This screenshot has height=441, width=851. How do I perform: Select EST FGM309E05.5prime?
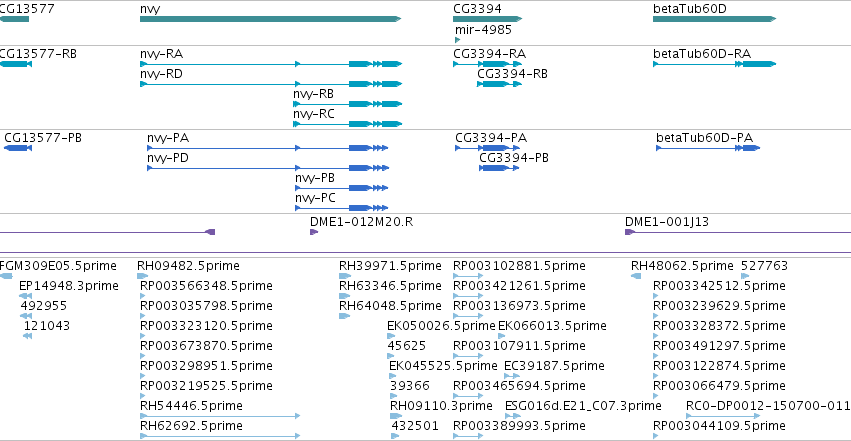[x=6, y=276]
